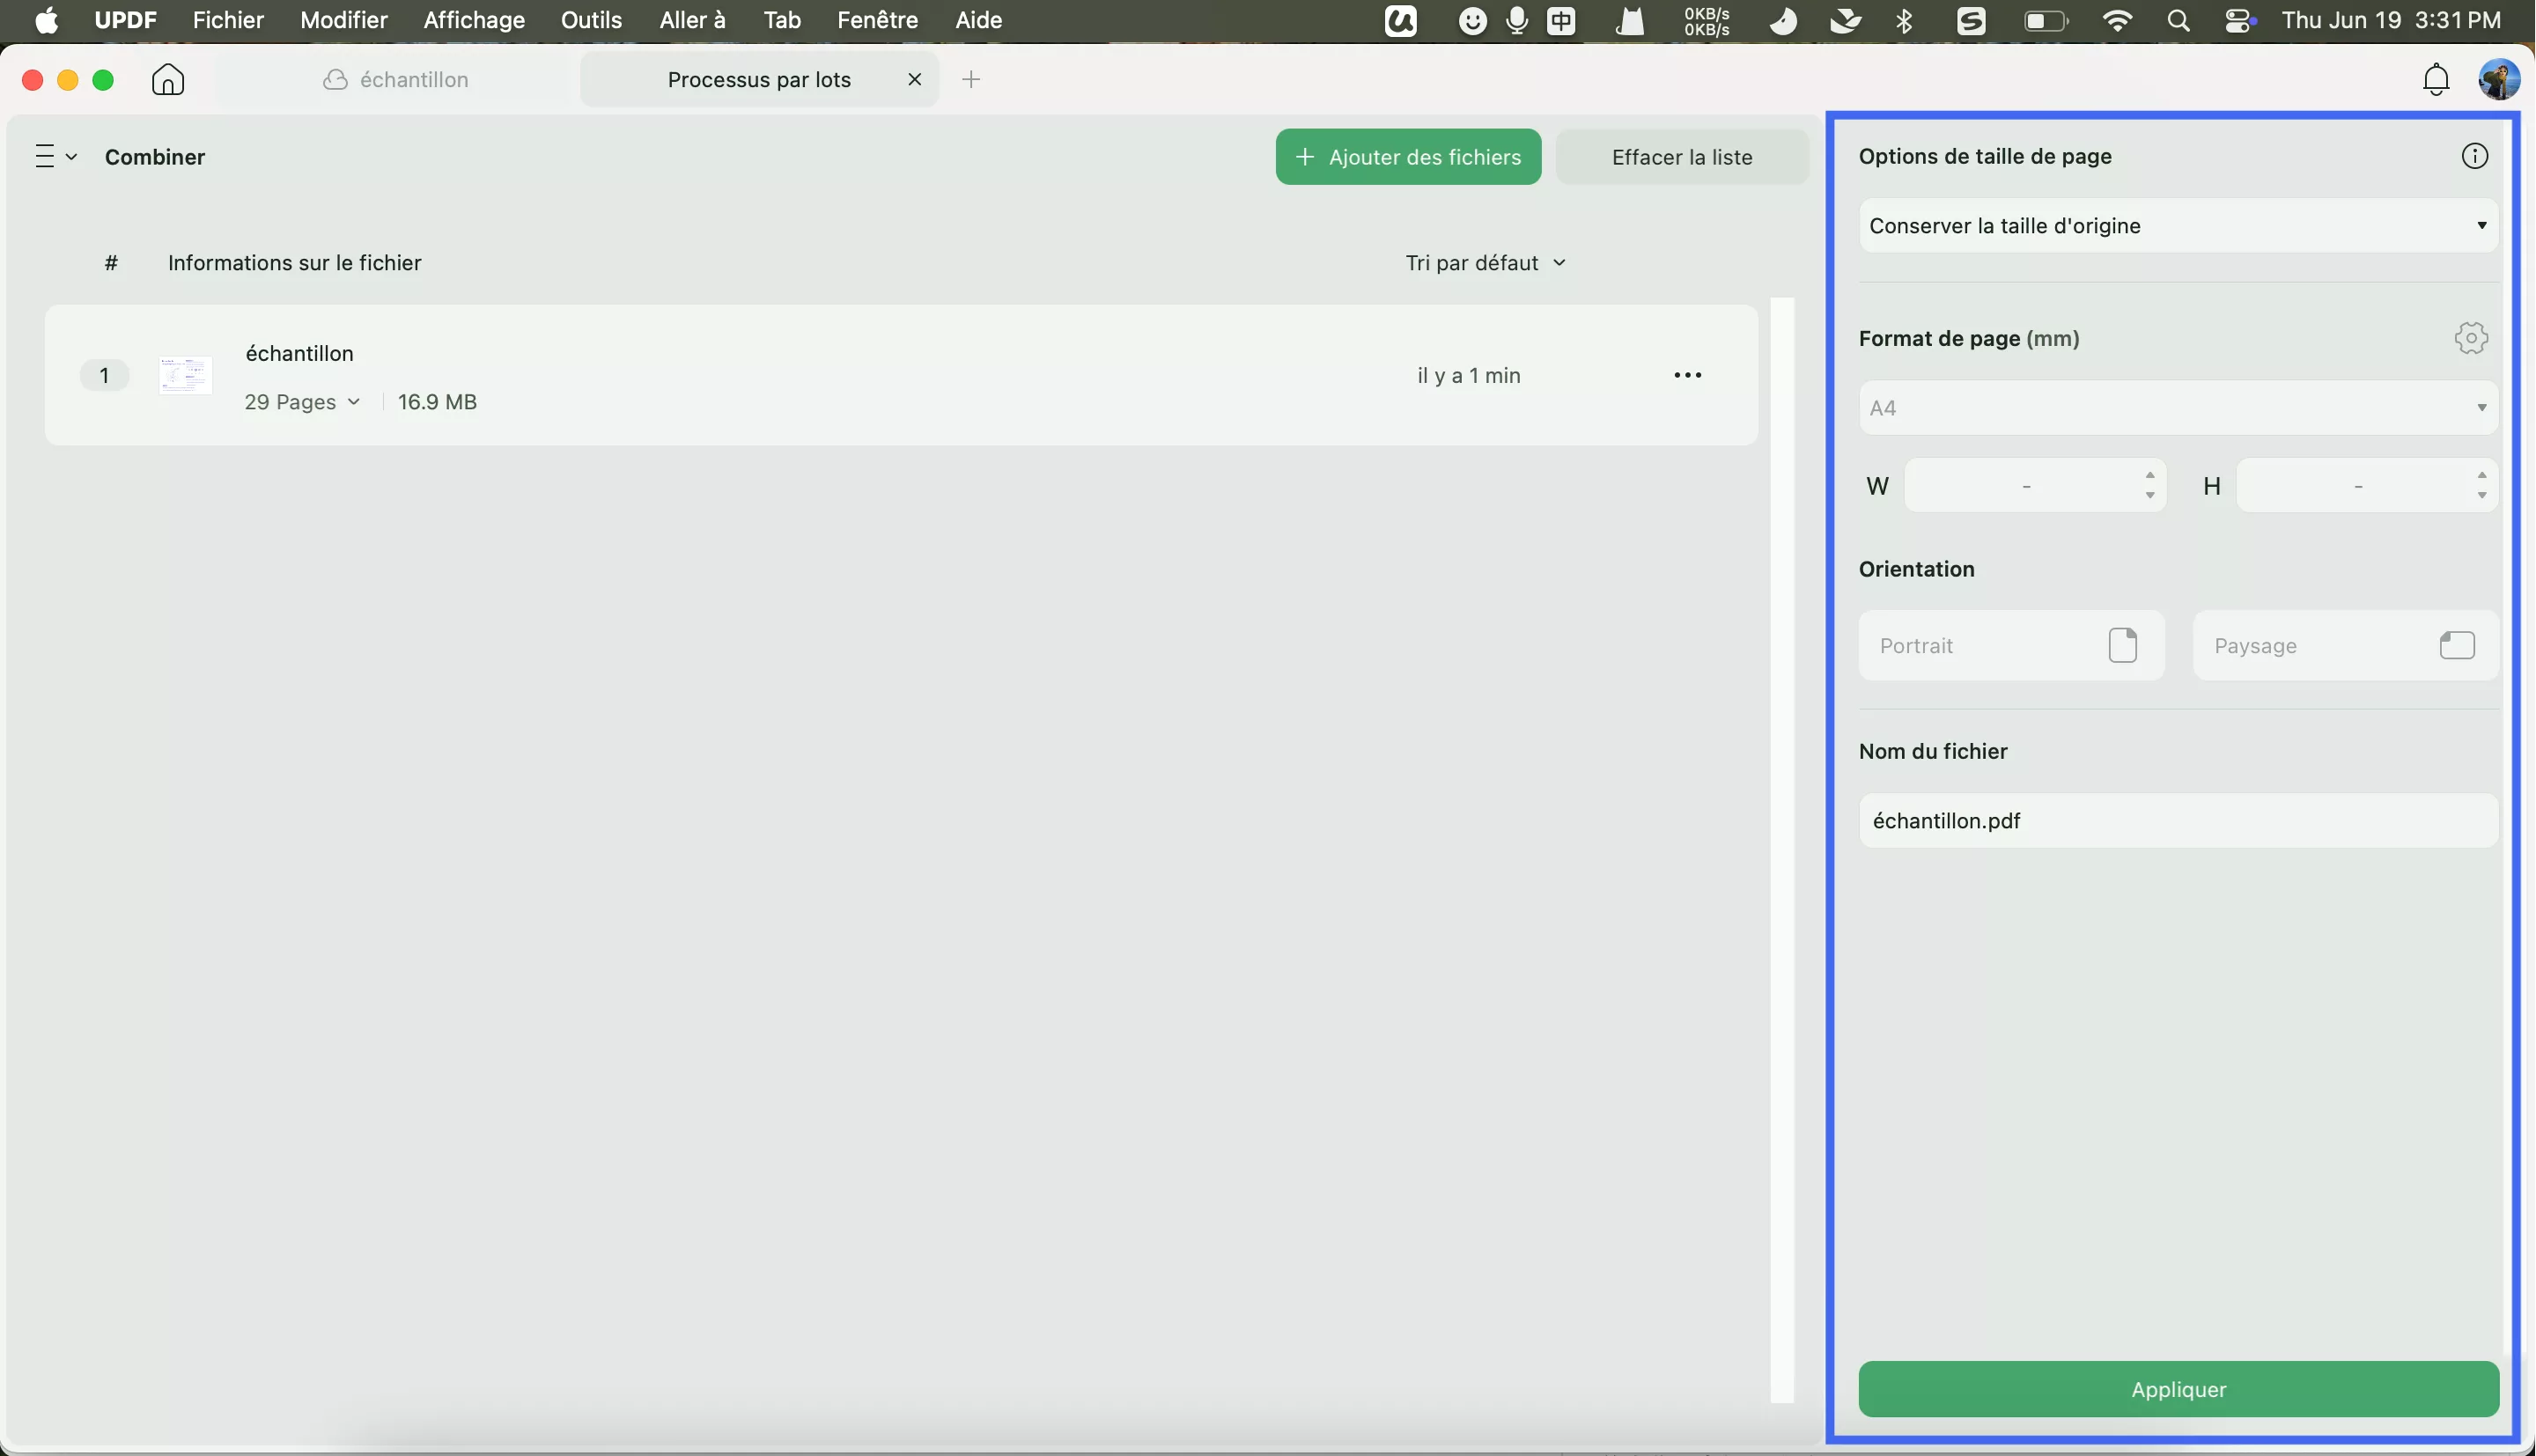Expand the Conserver la taille d'origine dropdown
The height and width of the screenshot is (1456, 2536).
2177,226
